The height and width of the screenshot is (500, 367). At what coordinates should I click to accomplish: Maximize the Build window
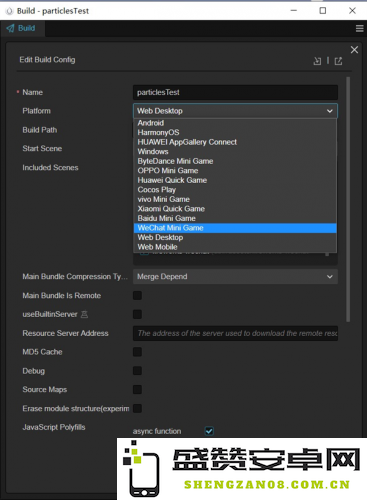(323, 11)
